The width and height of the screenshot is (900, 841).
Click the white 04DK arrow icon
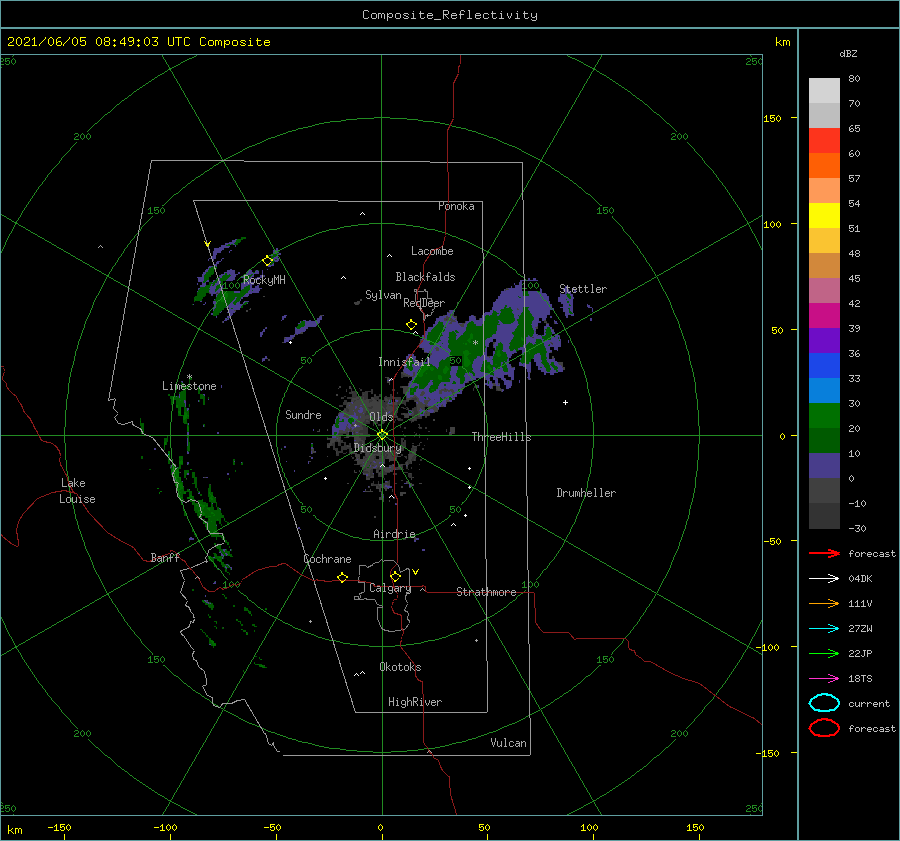click(824, 579)
